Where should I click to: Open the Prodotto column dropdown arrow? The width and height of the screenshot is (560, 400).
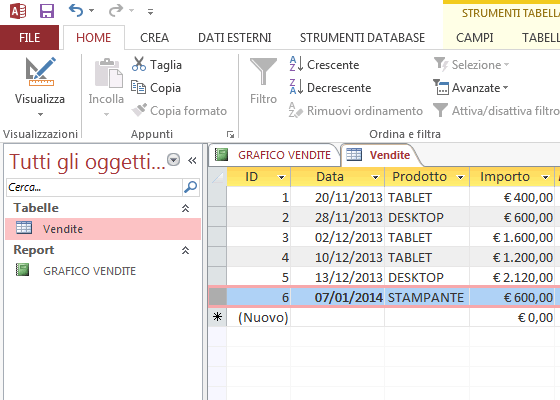coord(460,177)
